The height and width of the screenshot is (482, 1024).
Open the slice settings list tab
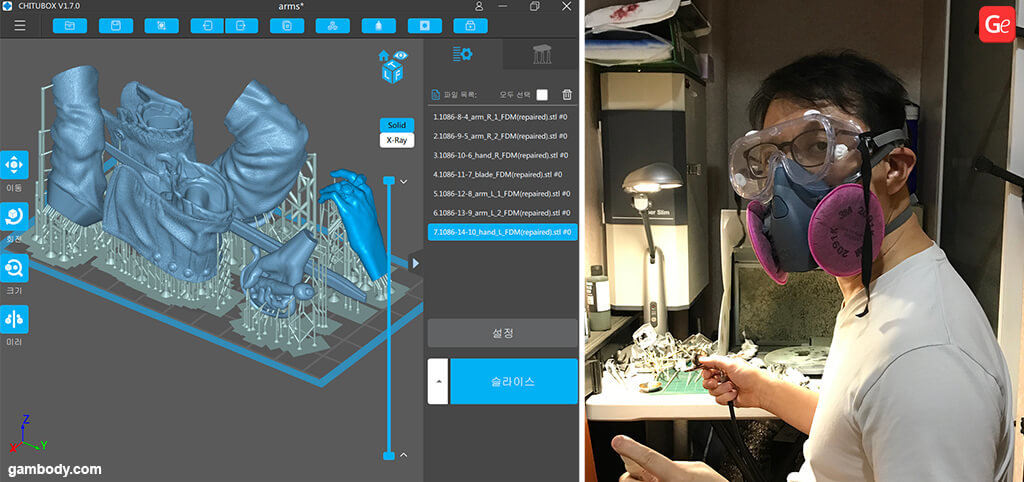click(462, 54)
